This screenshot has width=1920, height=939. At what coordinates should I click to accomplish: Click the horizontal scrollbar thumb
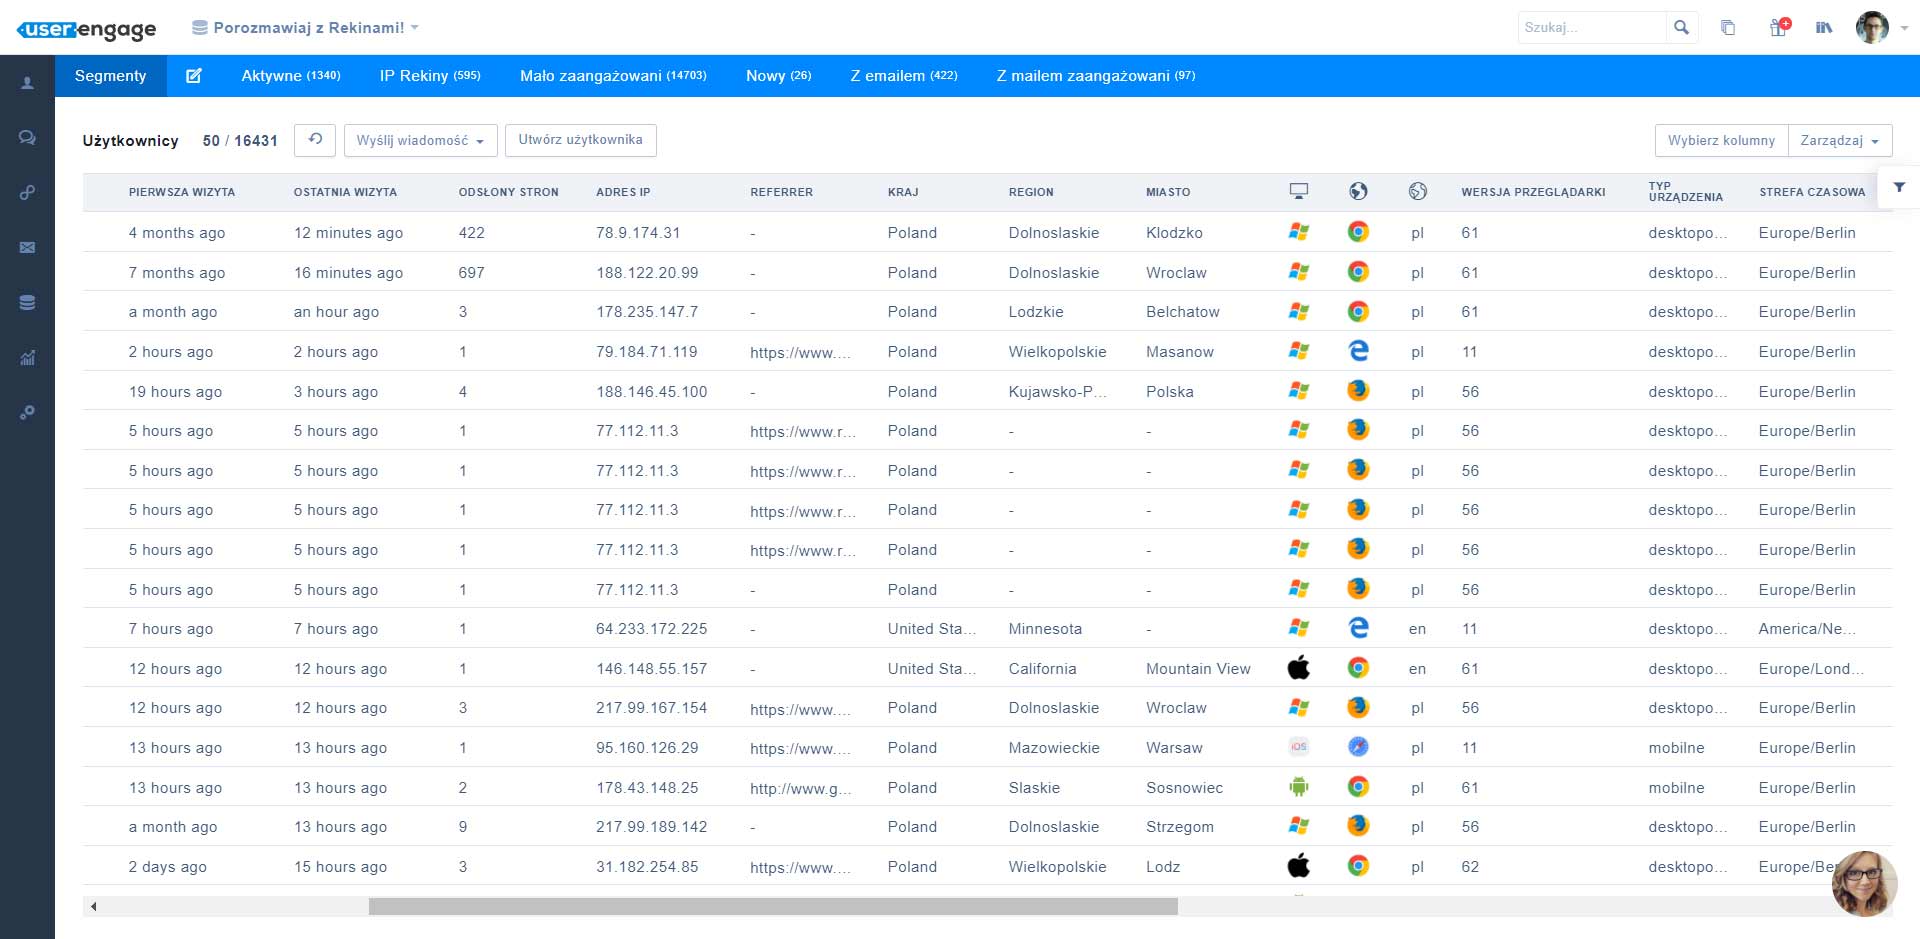pos(773,906)
